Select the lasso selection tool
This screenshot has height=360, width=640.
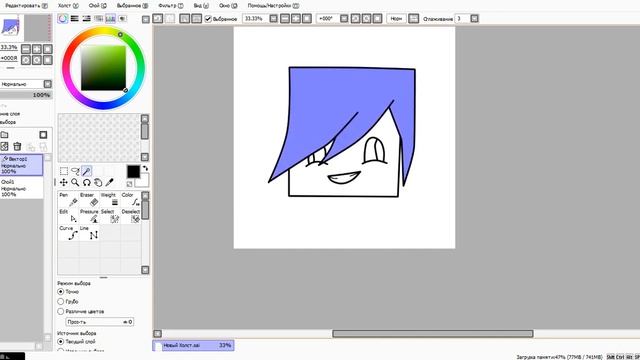pyautogui.click(x=75, y=171)
